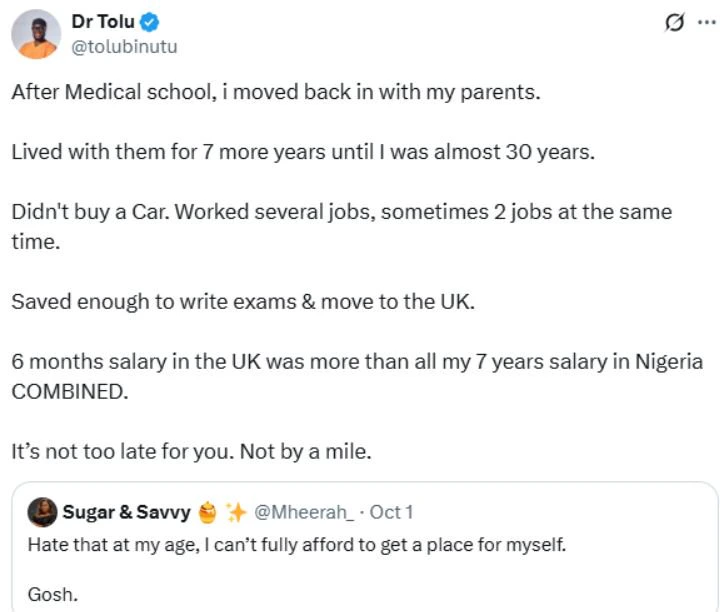Image resolution: width=720 pixels, height=612 pixels.
Task: Click the honey pot emoji icon
Action: click(x=206, y=513)
